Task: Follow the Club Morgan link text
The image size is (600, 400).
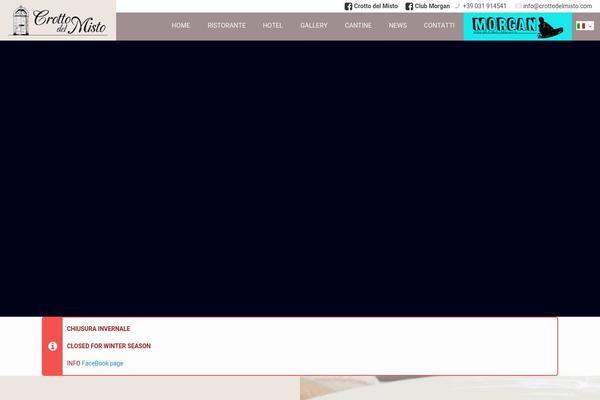Action: [x=432, y=6]
